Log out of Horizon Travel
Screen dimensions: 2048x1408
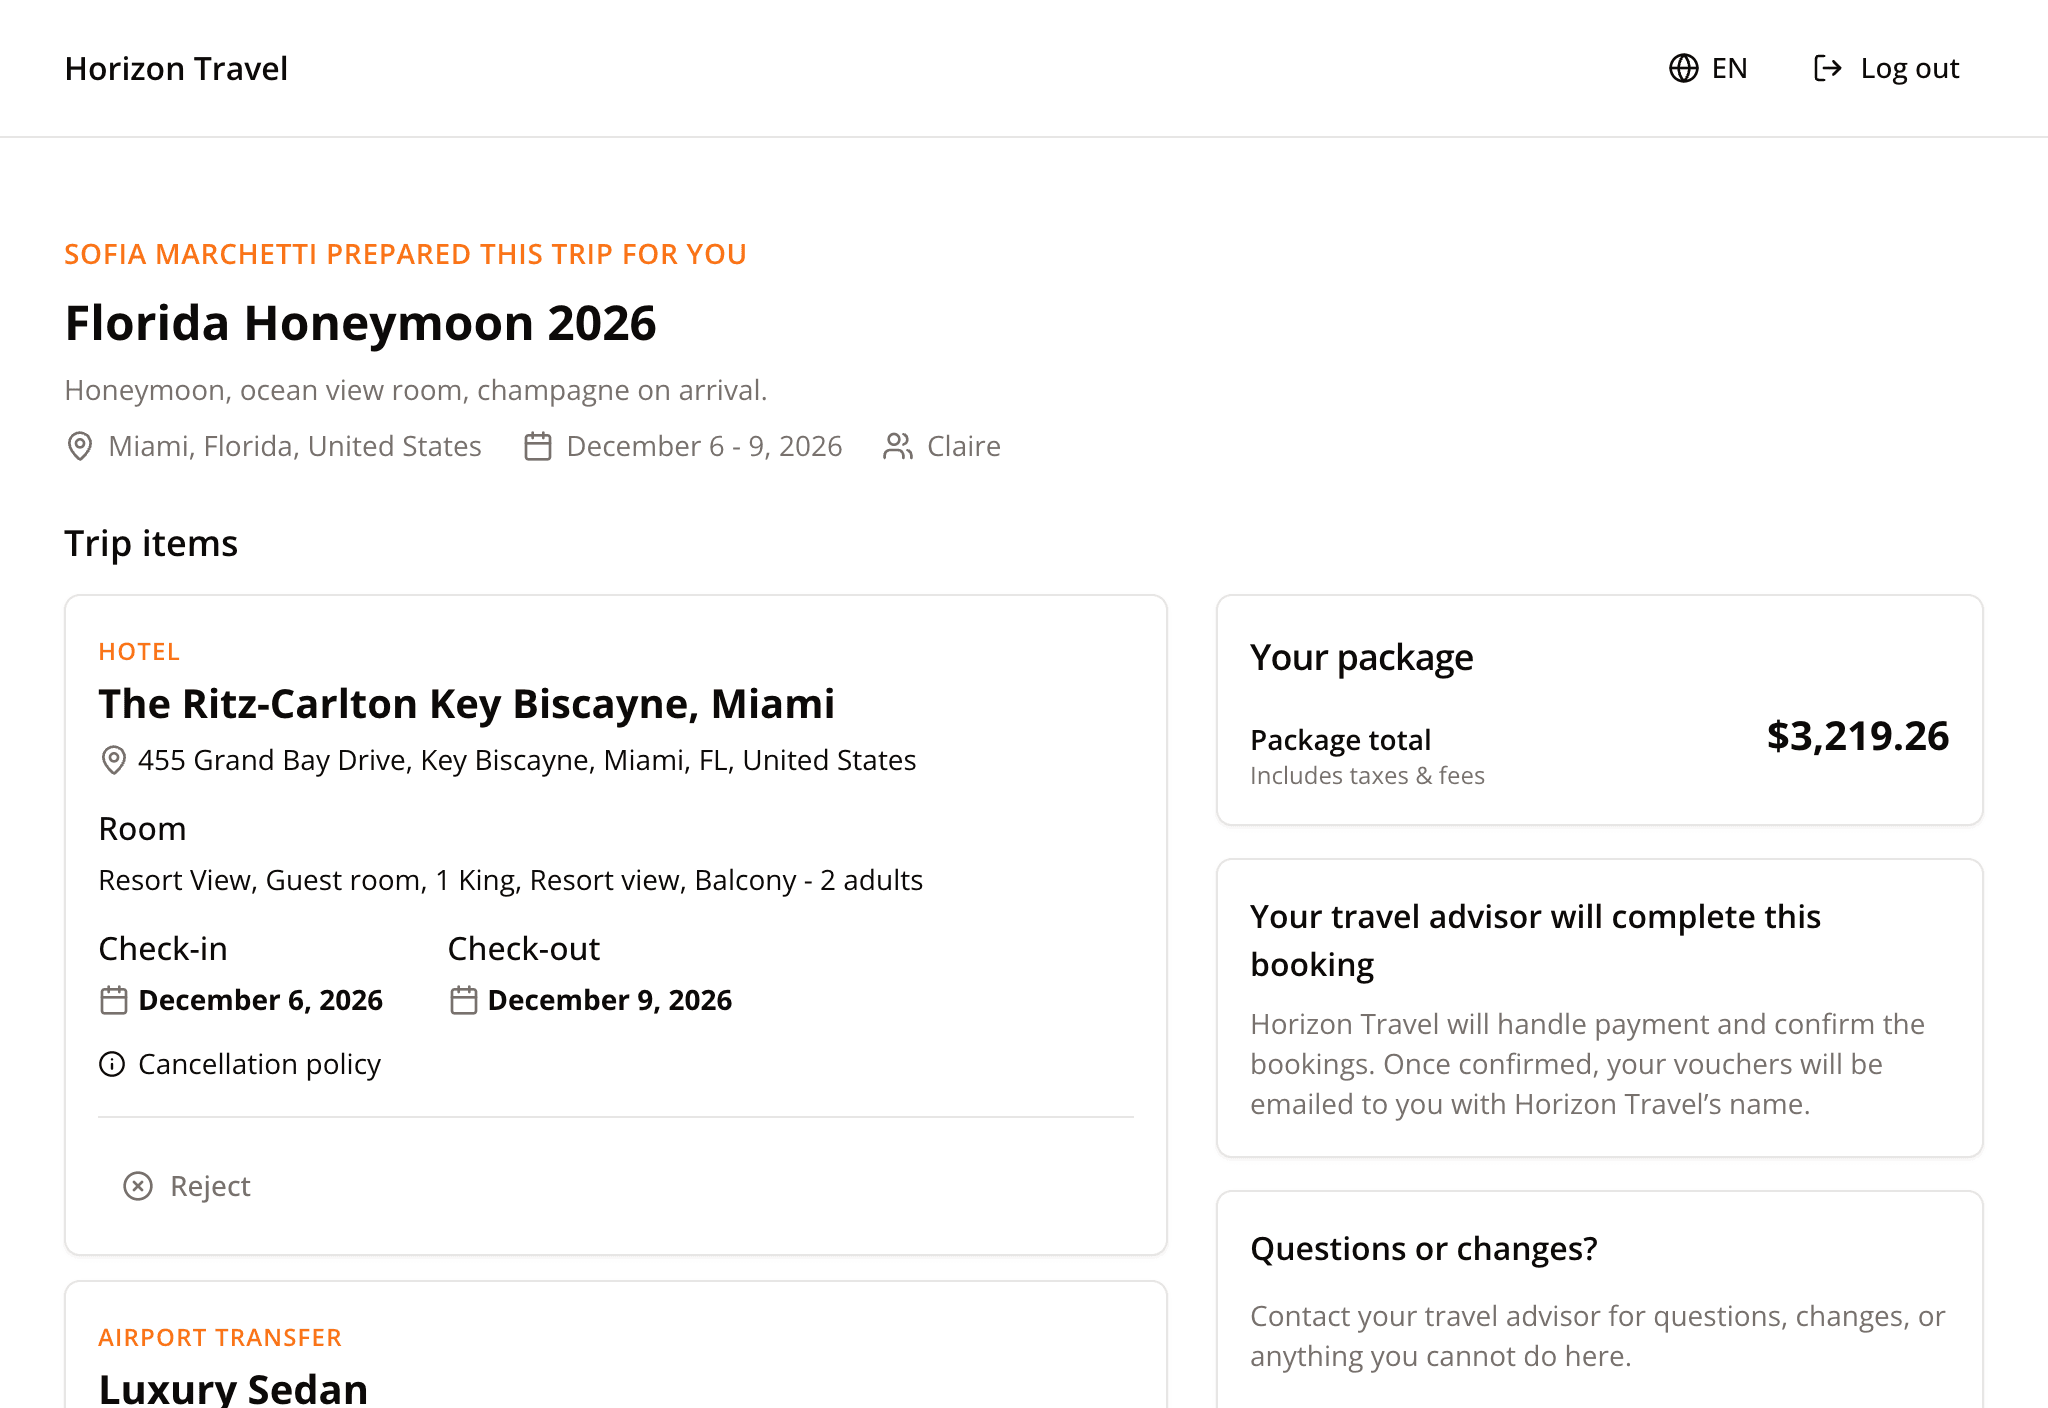[x=1886, y=68]
